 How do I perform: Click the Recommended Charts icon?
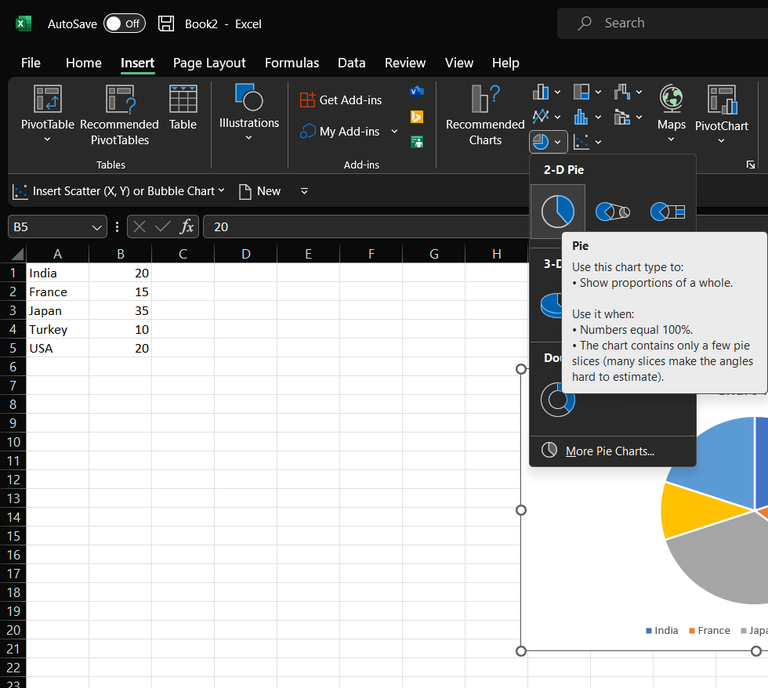[485, 100]
